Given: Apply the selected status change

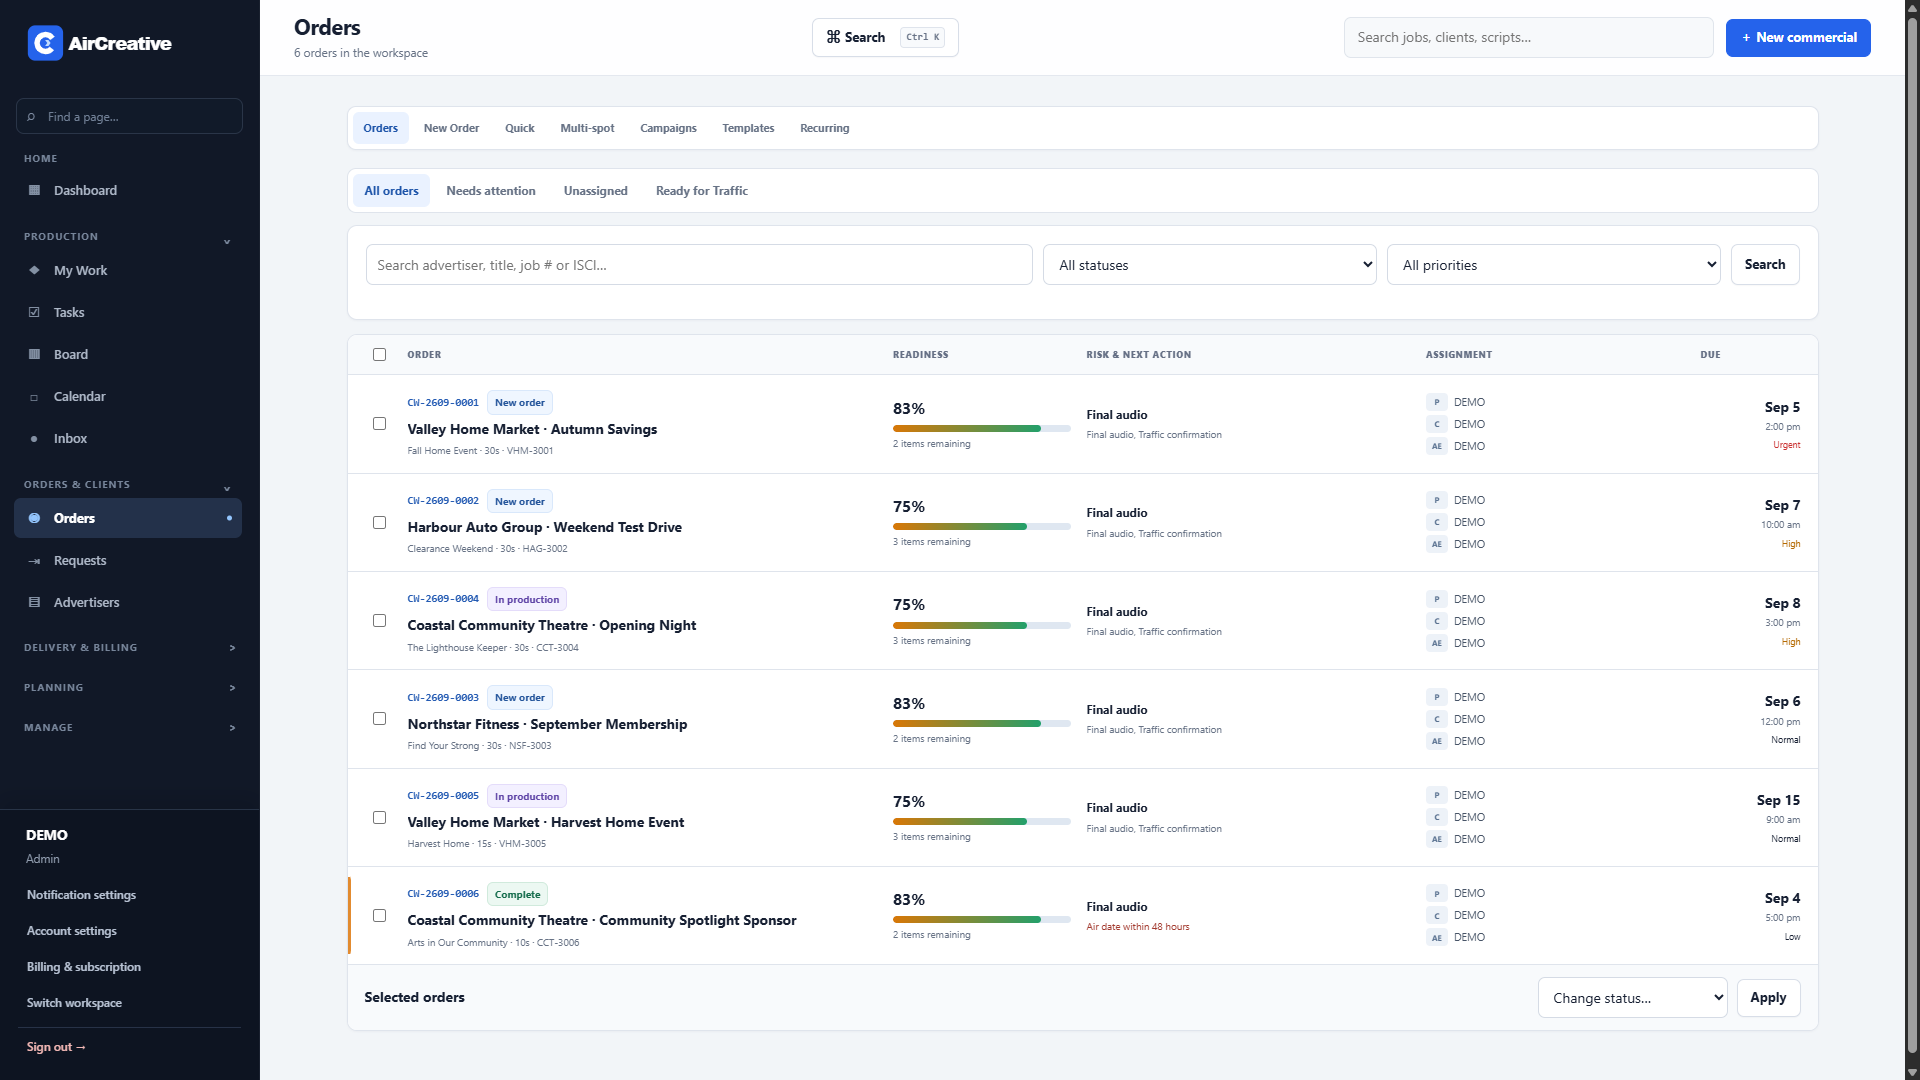Looking at the screenshot, I should click(1768, 998).
